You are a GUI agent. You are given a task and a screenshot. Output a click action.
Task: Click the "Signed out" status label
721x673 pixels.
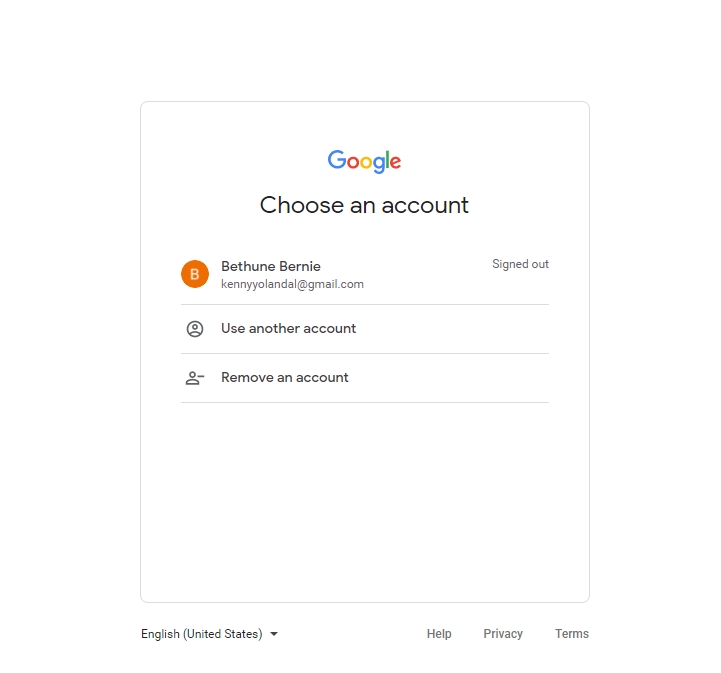pyautogui.click(x=520, y=264)
